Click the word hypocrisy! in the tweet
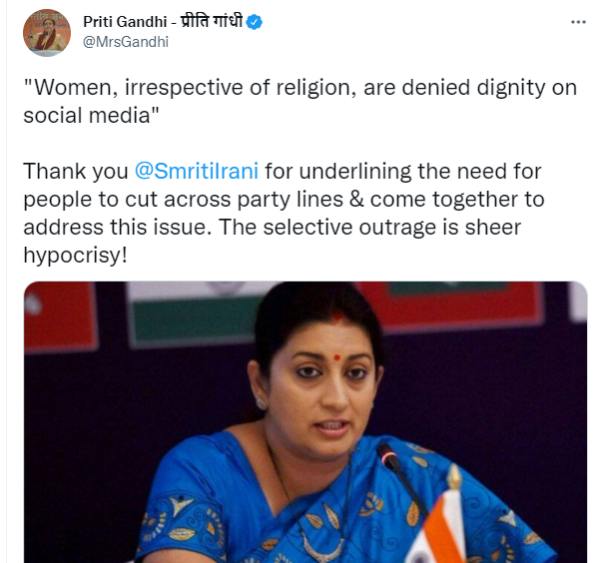The width and height of the screenshot is (600, 563). (75, 255)
